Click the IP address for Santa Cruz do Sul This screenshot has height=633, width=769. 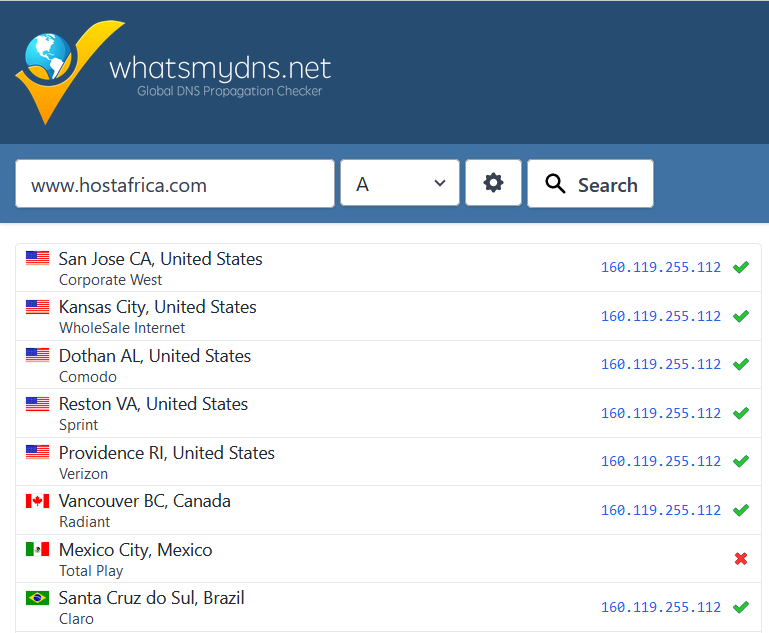click(660, 607)
